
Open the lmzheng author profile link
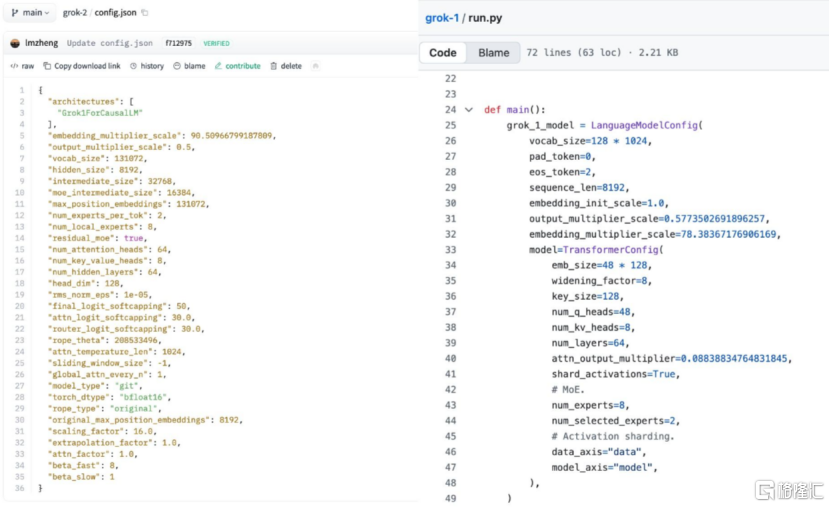41,43
